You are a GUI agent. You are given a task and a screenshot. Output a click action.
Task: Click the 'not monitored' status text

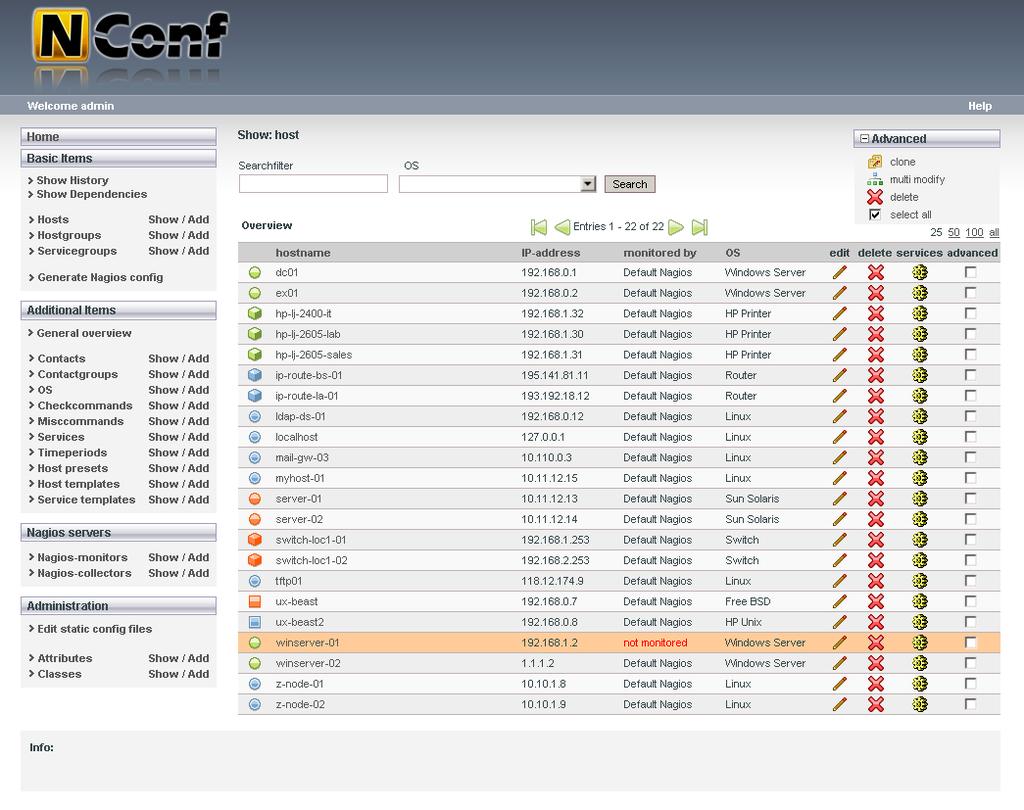(655, 643)
